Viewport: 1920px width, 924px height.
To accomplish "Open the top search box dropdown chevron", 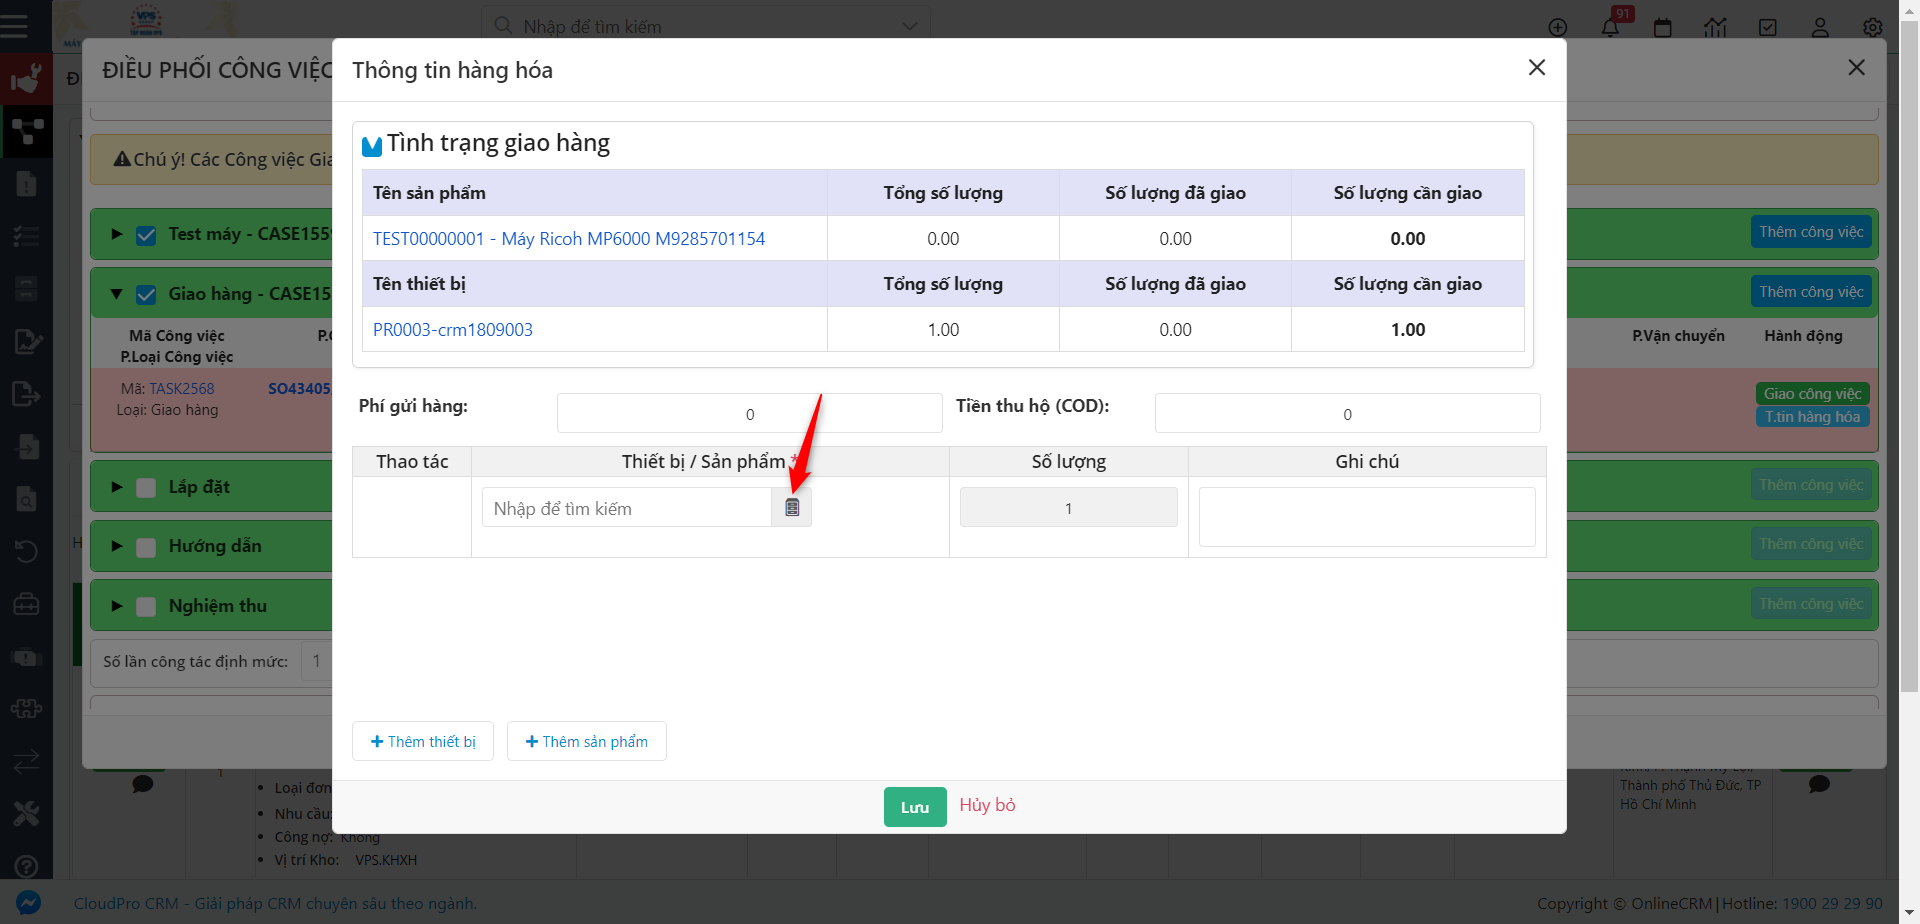I will pos(910,27).
